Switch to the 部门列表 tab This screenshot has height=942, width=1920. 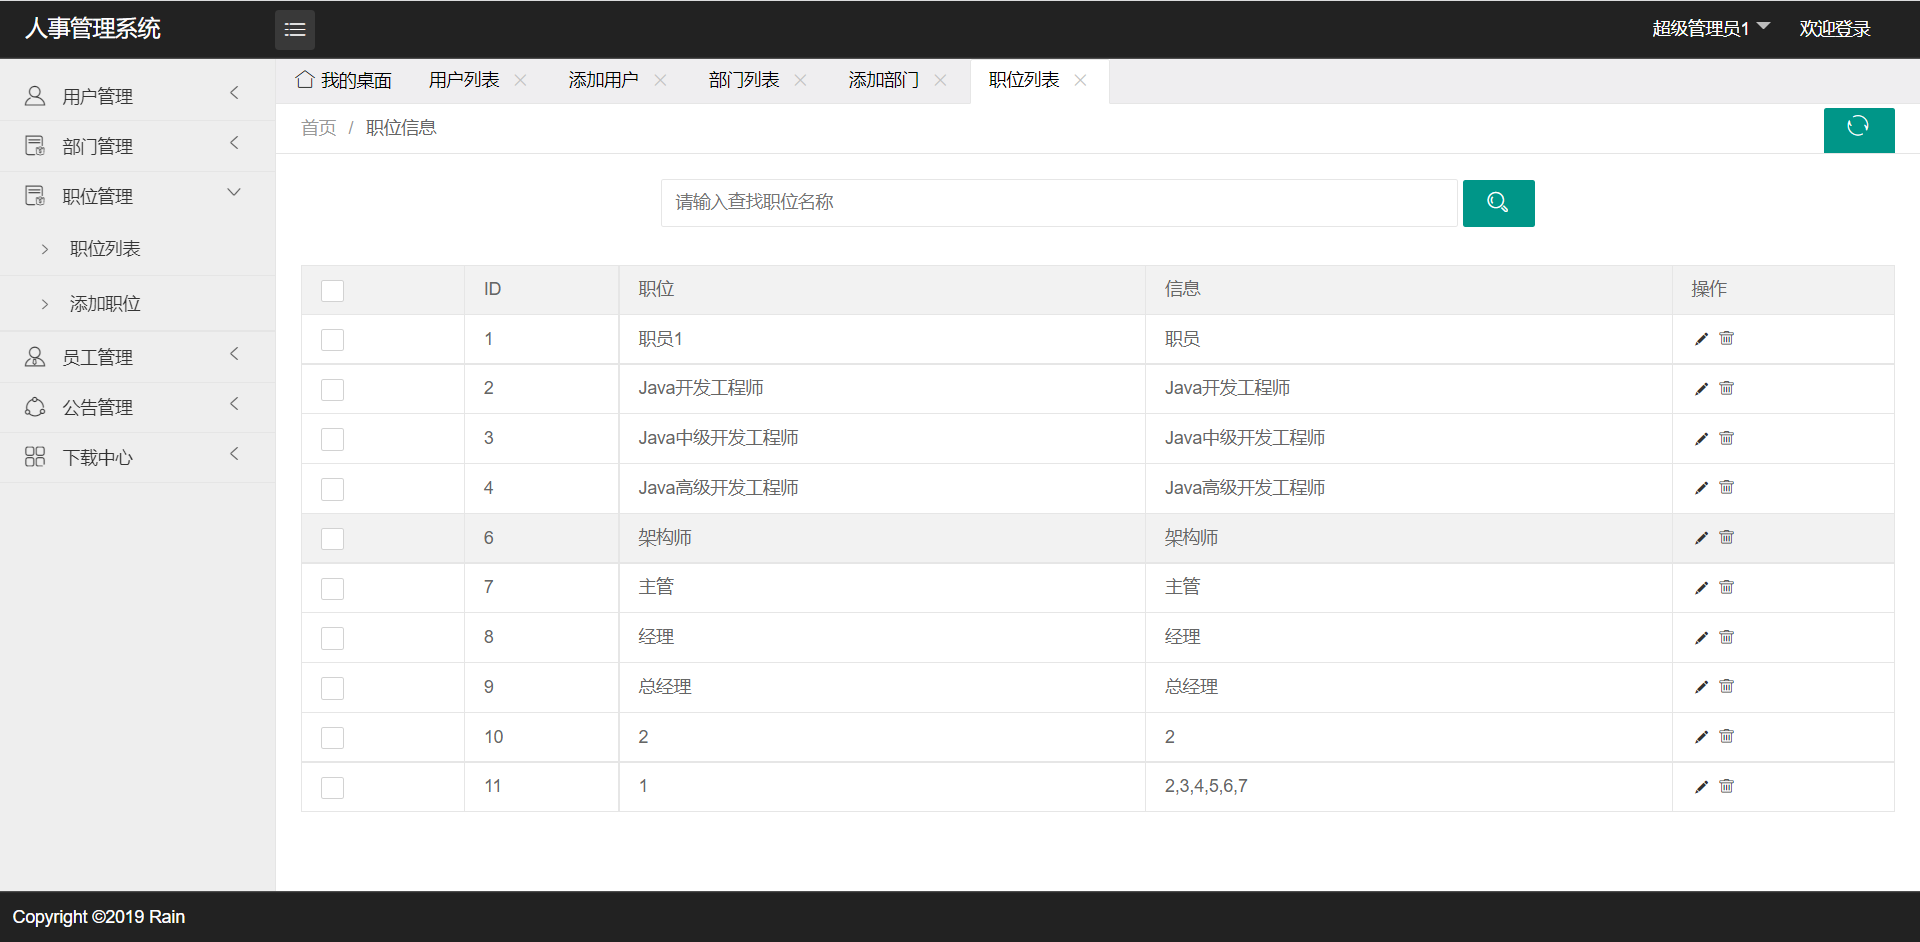pos(743,80)
